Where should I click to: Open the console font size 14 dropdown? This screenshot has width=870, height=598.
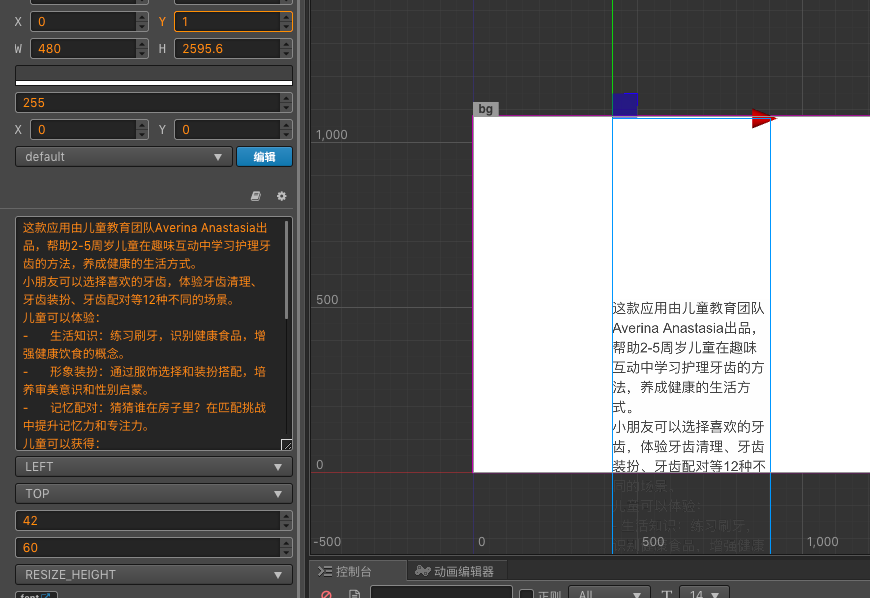click(x=704, y=594)
